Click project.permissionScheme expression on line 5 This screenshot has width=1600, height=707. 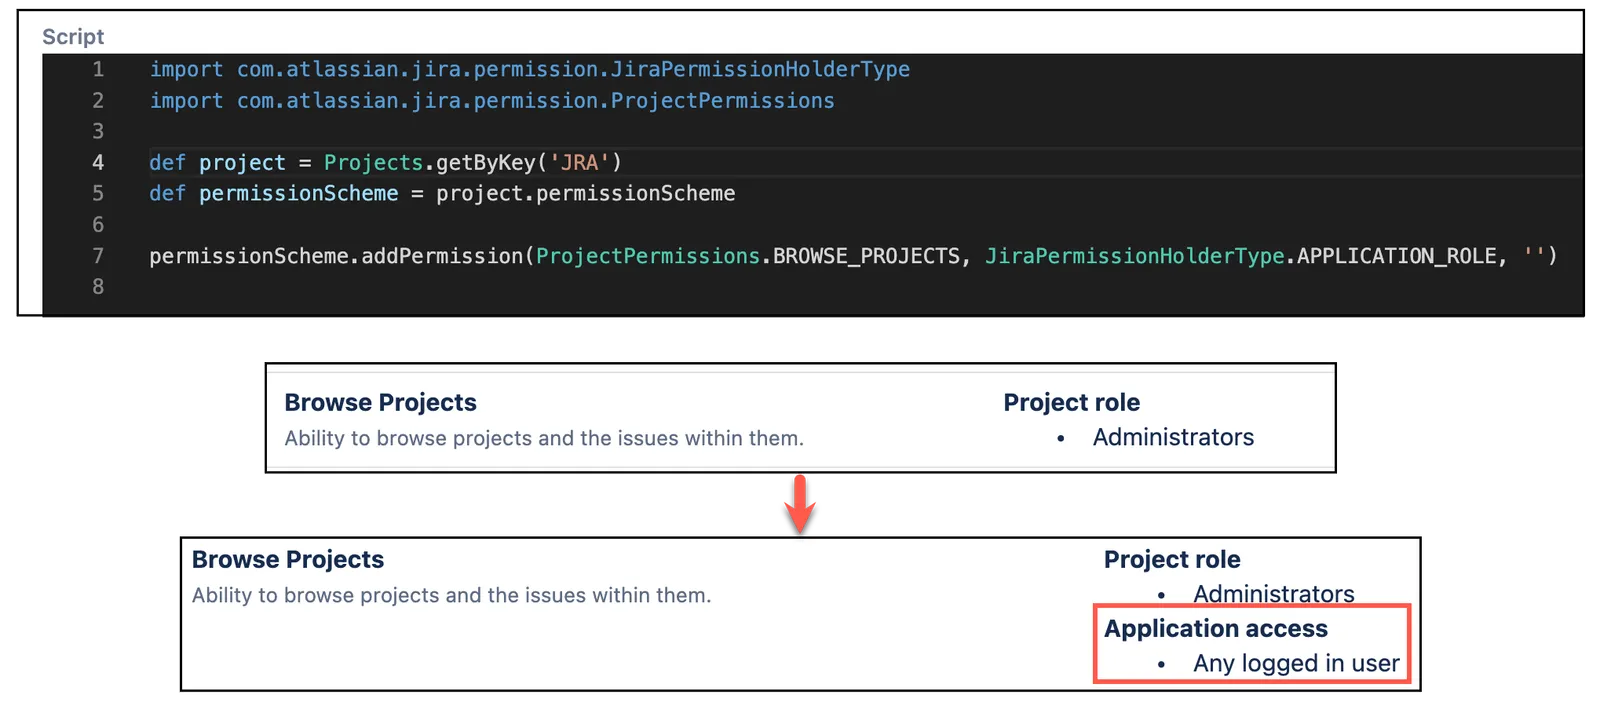[x=585, y=194]
